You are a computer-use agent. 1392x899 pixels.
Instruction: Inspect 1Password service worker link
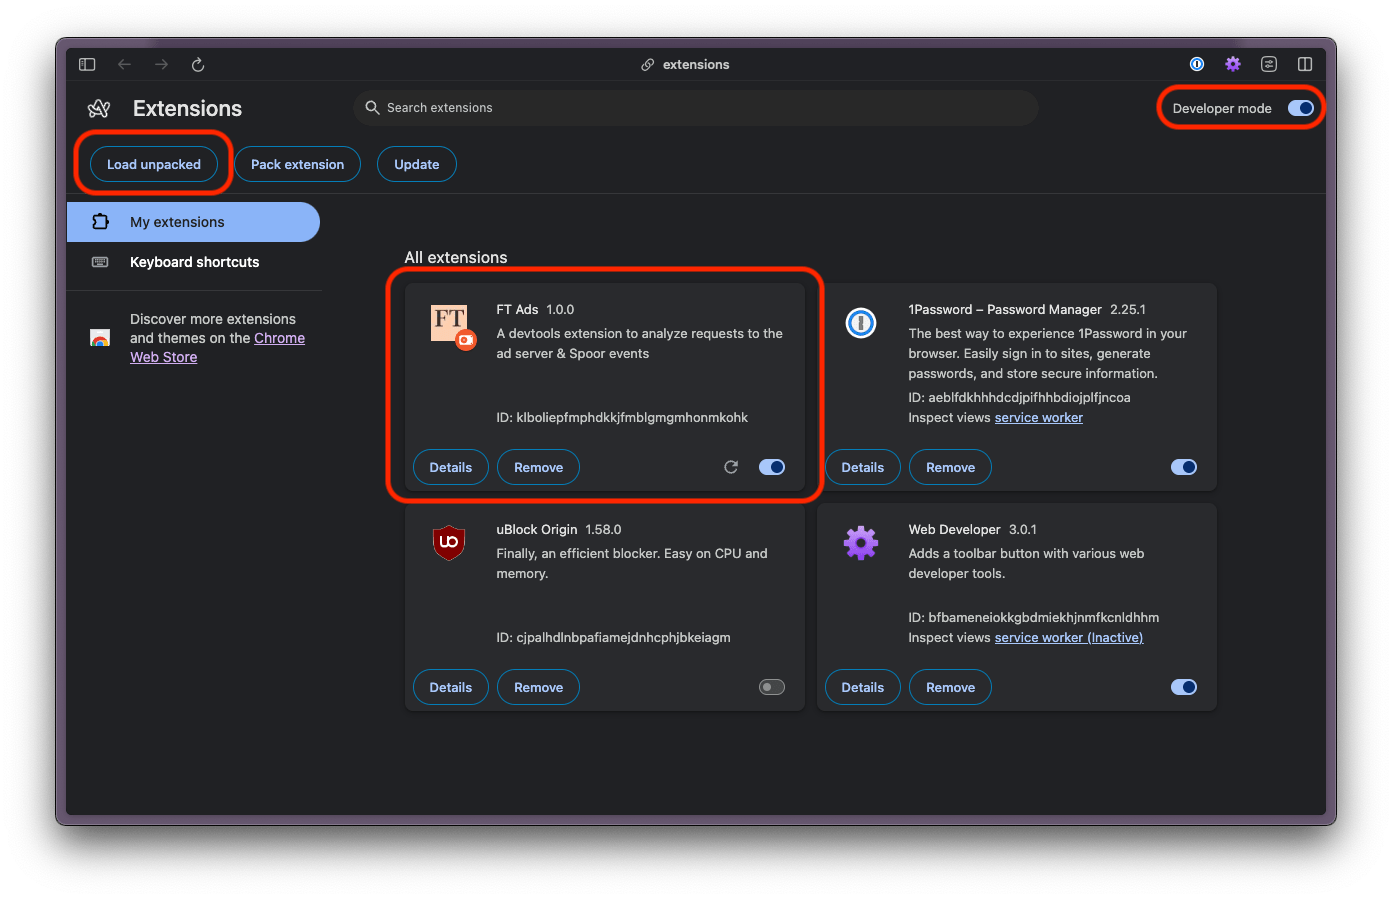pos(1039,417)
